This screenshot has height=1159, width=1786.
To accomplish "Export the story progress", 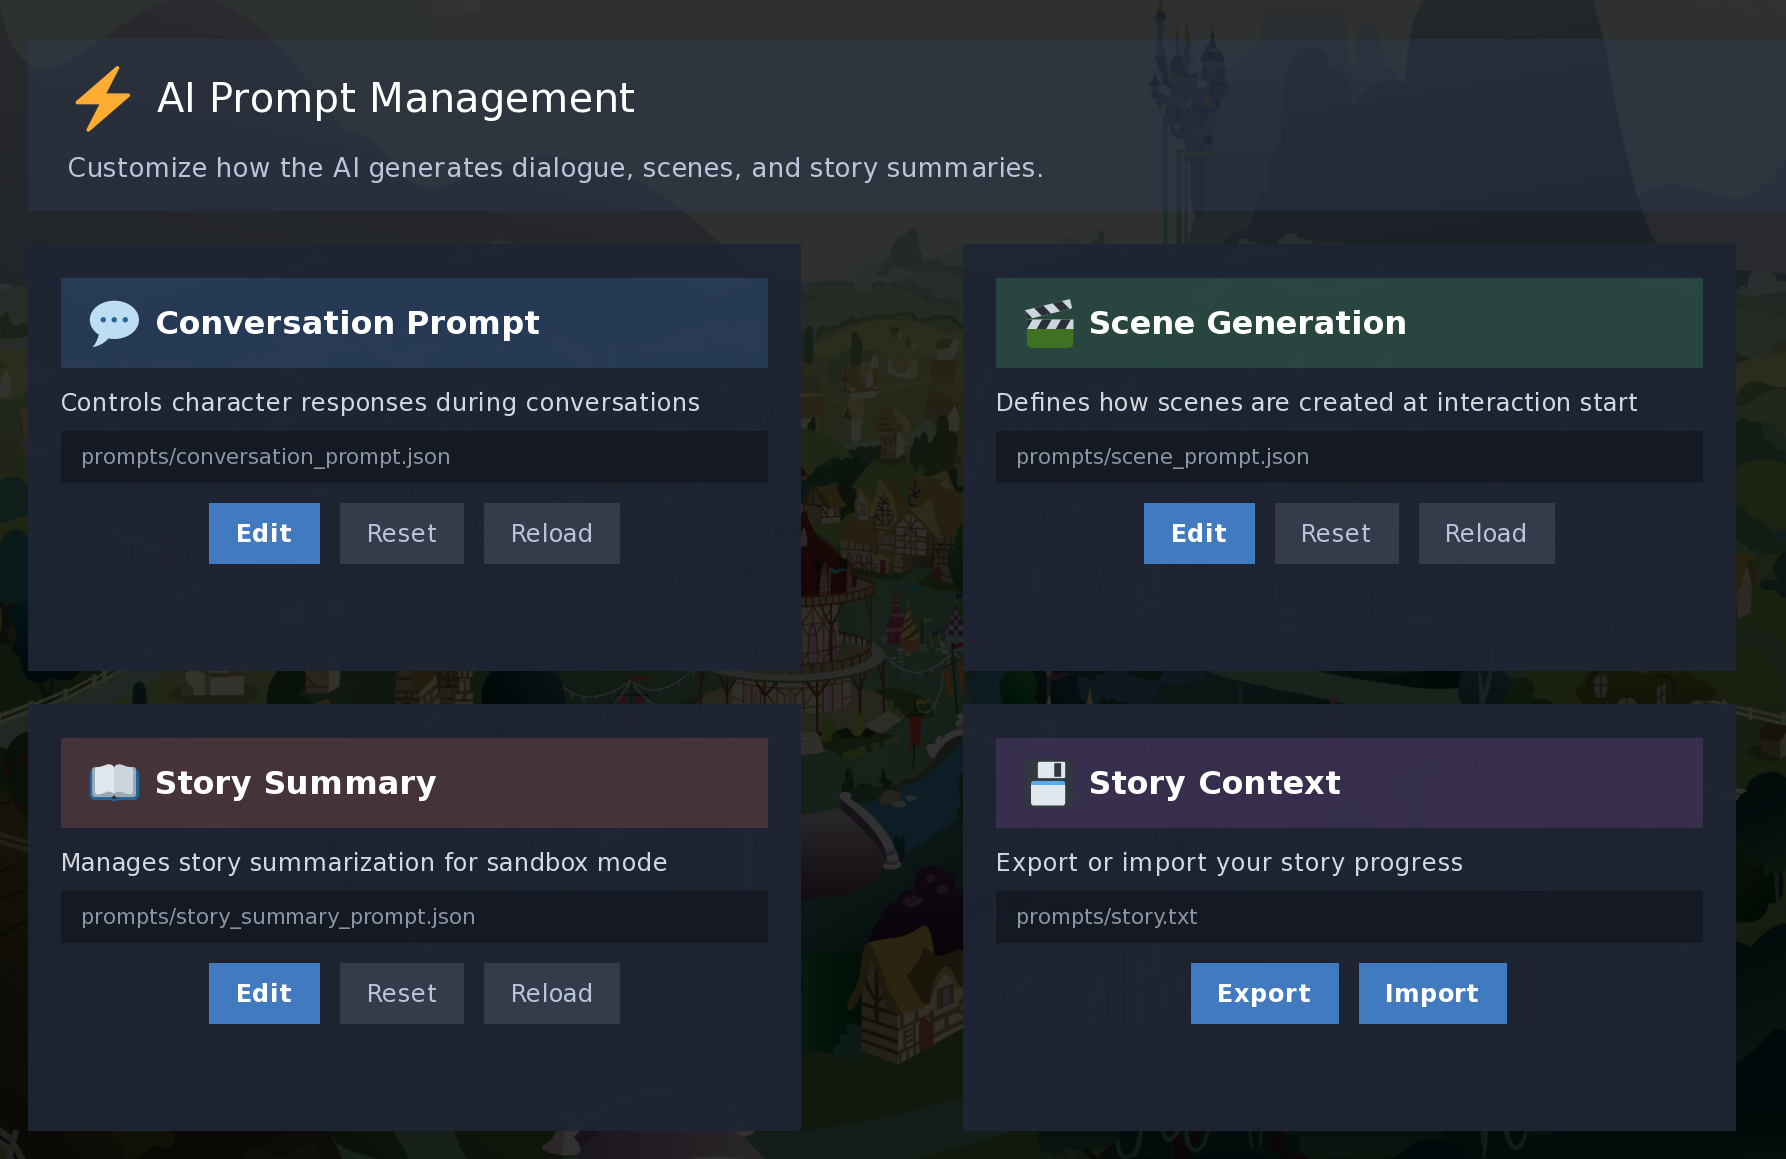I will pyautogui.click(x=1264, y=993).
